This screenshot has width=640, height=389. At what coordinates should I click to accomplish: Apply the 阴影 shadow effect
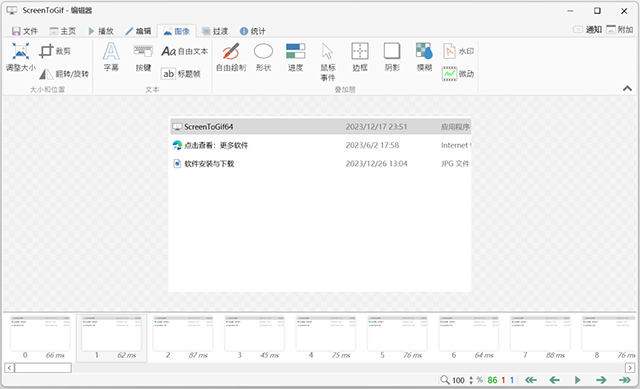click(x=392, y=57)
